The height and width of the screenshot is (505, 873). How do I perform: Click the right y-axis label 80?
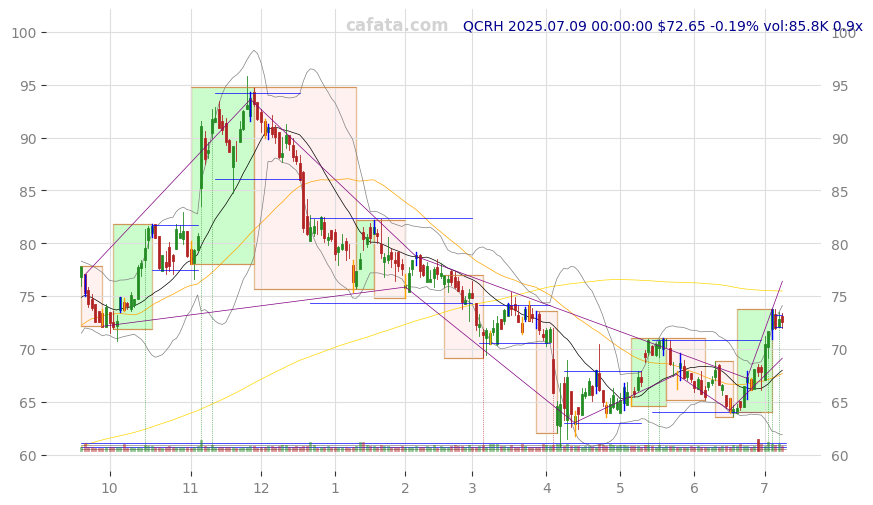[x=840, y=244]
